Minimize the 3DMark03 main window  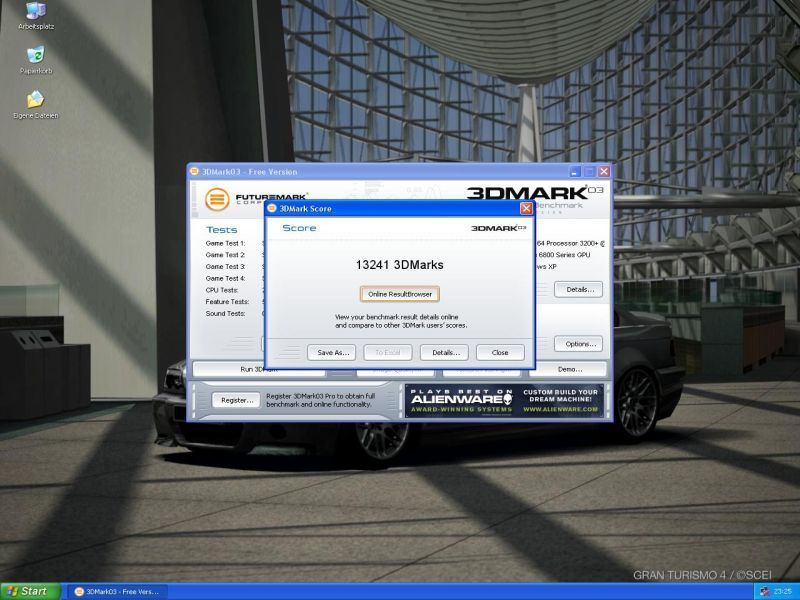pyautogui.click(x=575, y=172)
